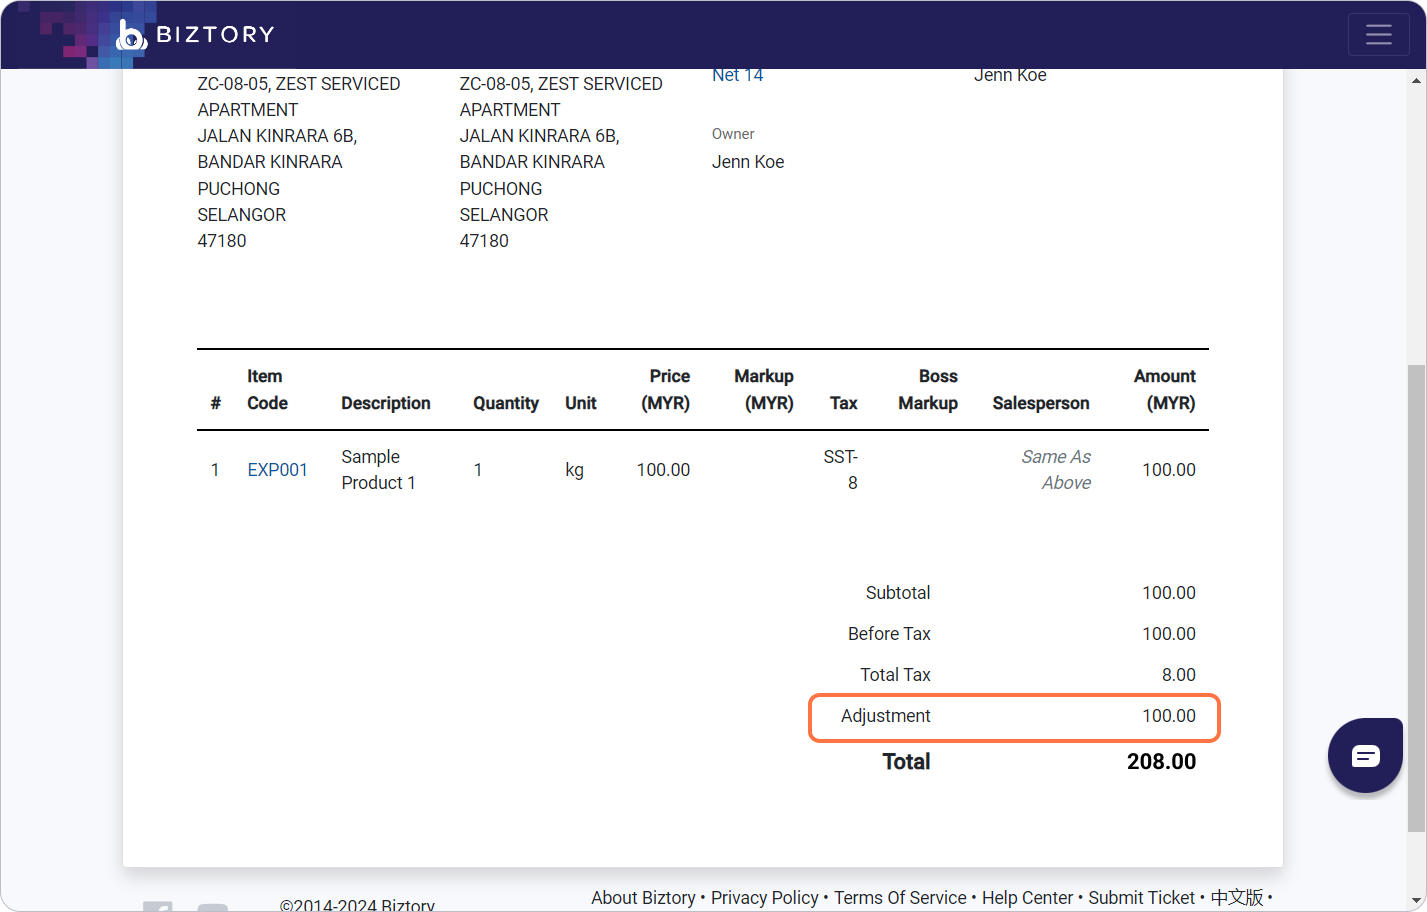
Task: Click owner name Jenn Koe
Action: tap(748, 162)
